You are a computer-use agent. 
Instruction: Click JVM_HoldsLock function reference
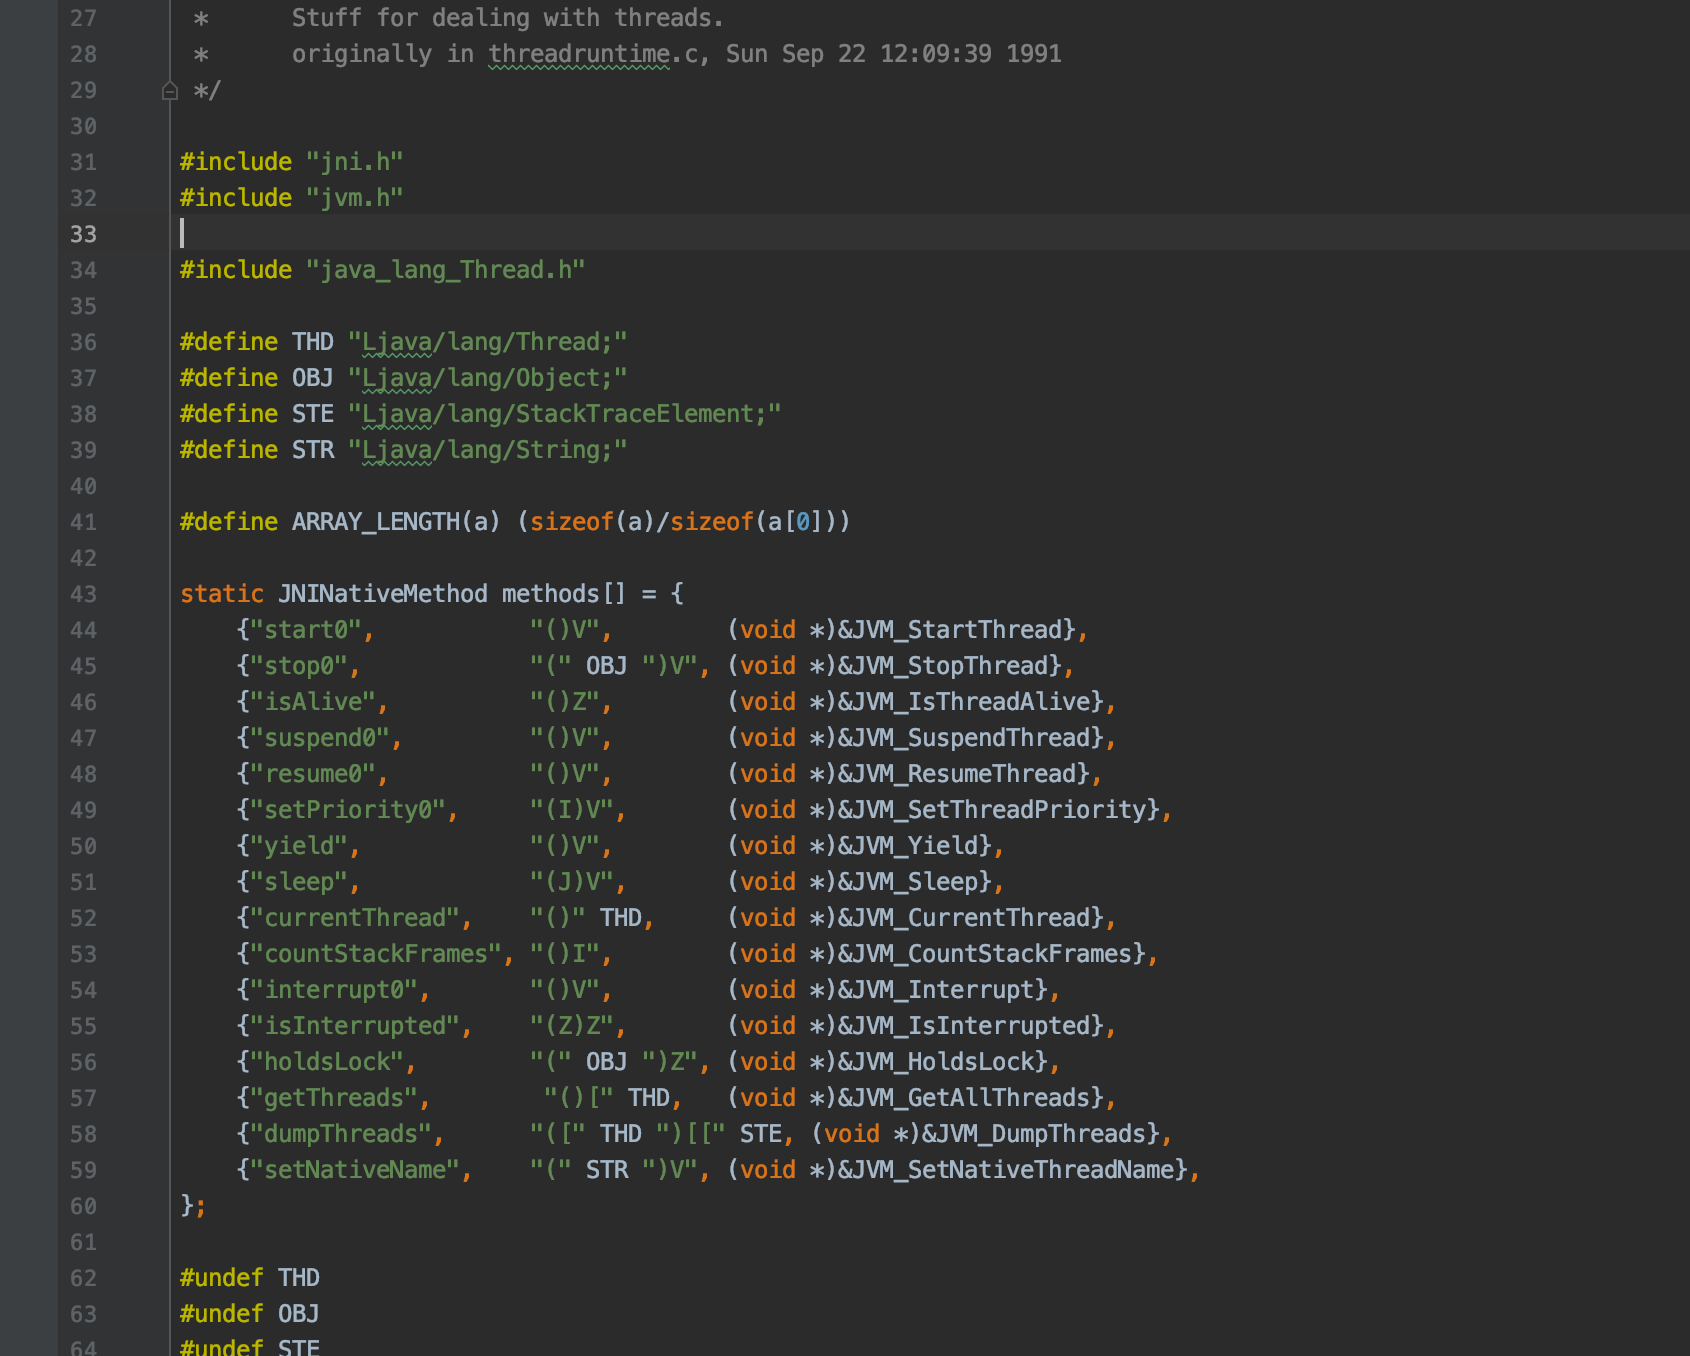[x=943, y=1062]
